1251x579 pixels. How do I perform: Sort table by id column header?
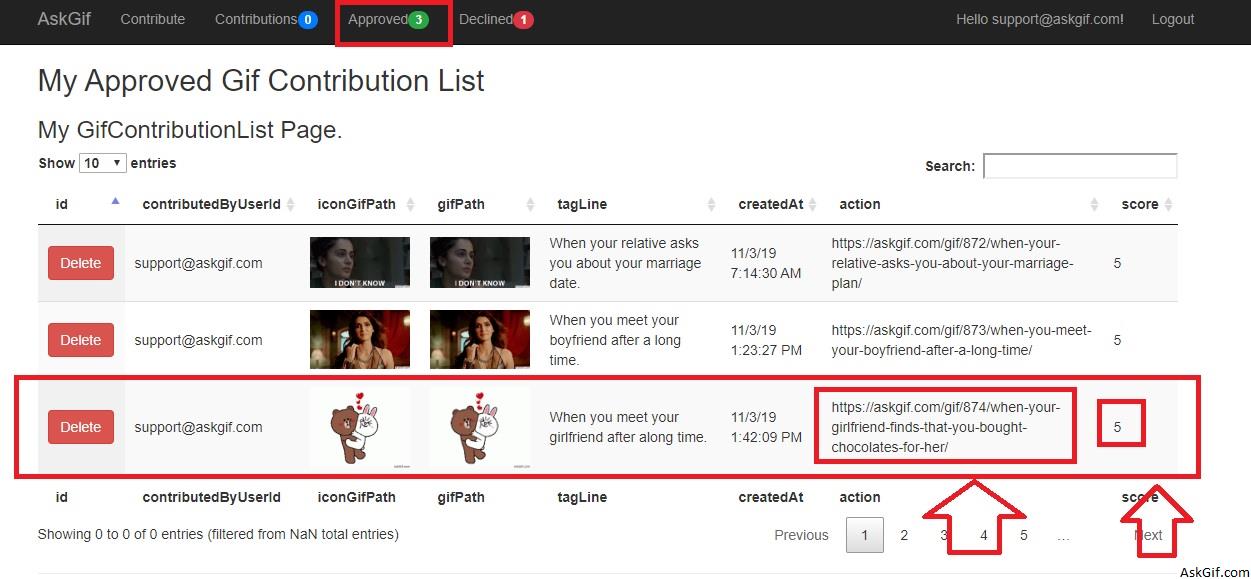tap(80, 204)
